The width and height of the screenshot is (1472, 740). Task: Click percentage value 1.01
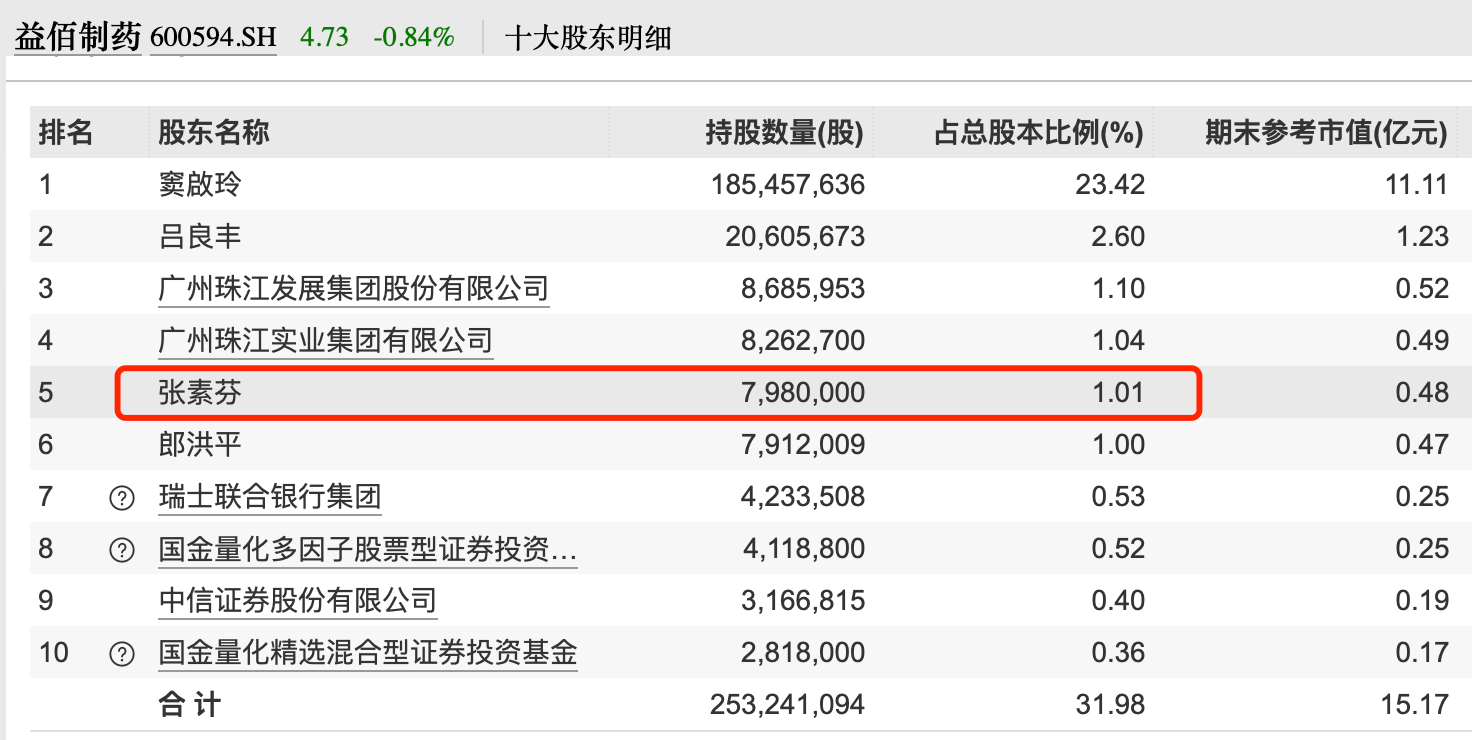coord(1119,393)
